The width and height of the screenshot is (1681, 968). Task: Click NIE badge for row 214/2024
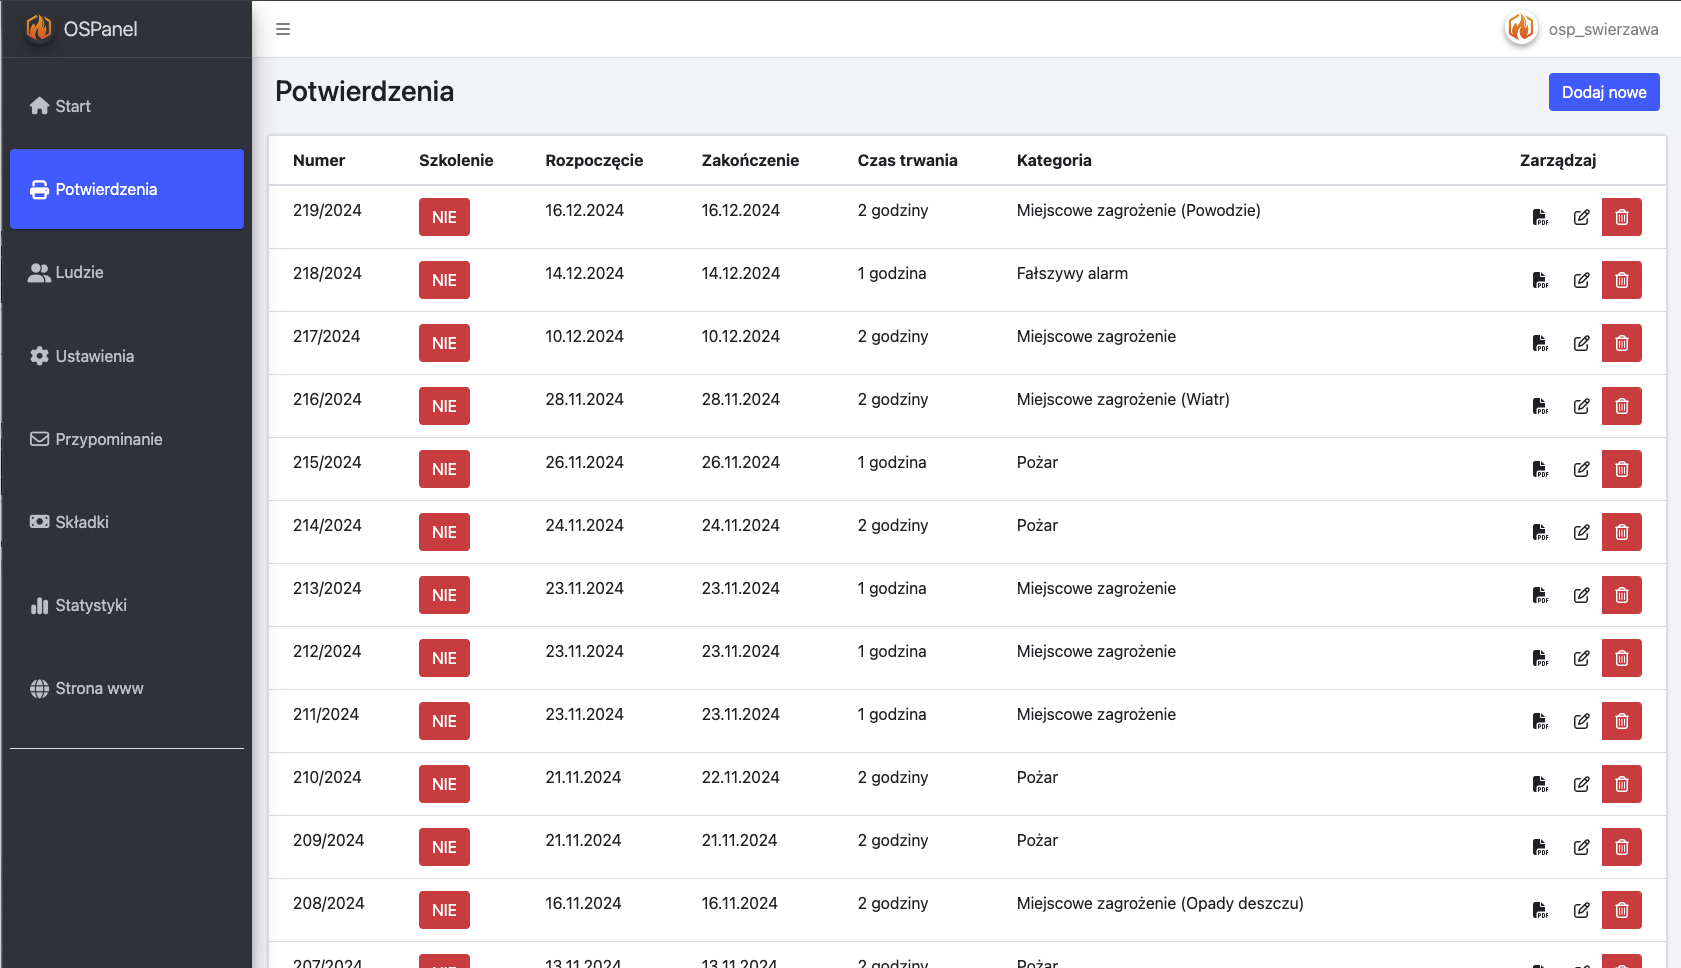444,532
